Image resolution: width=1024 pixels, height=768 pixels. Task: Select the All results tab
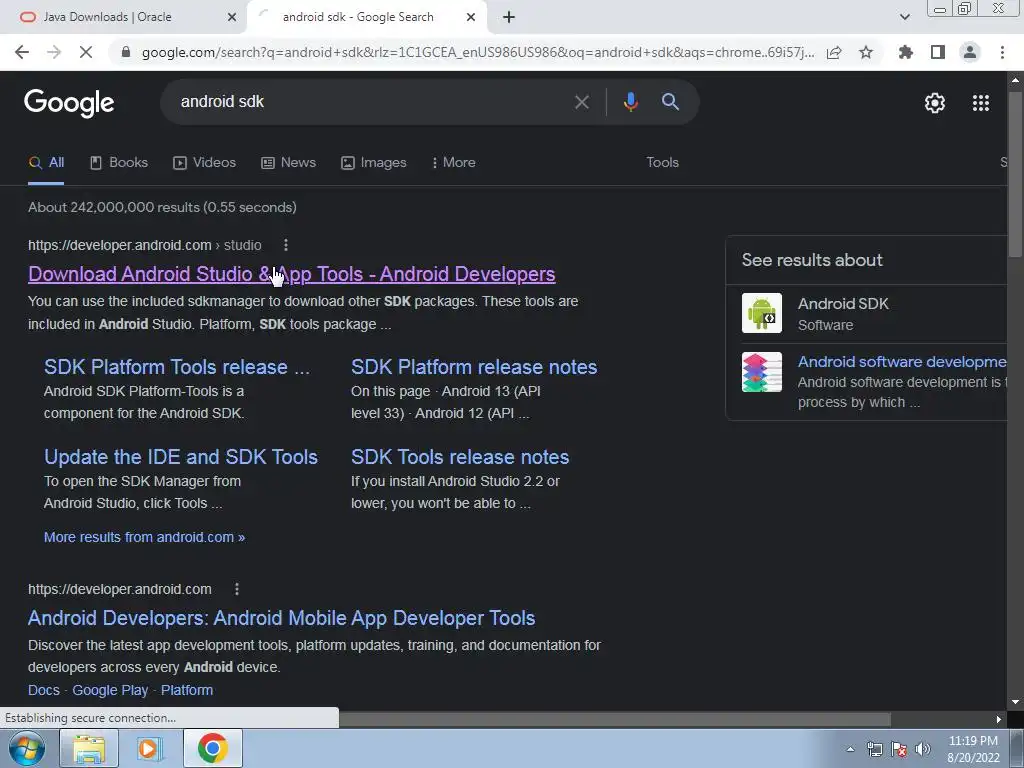coord(46,163)
